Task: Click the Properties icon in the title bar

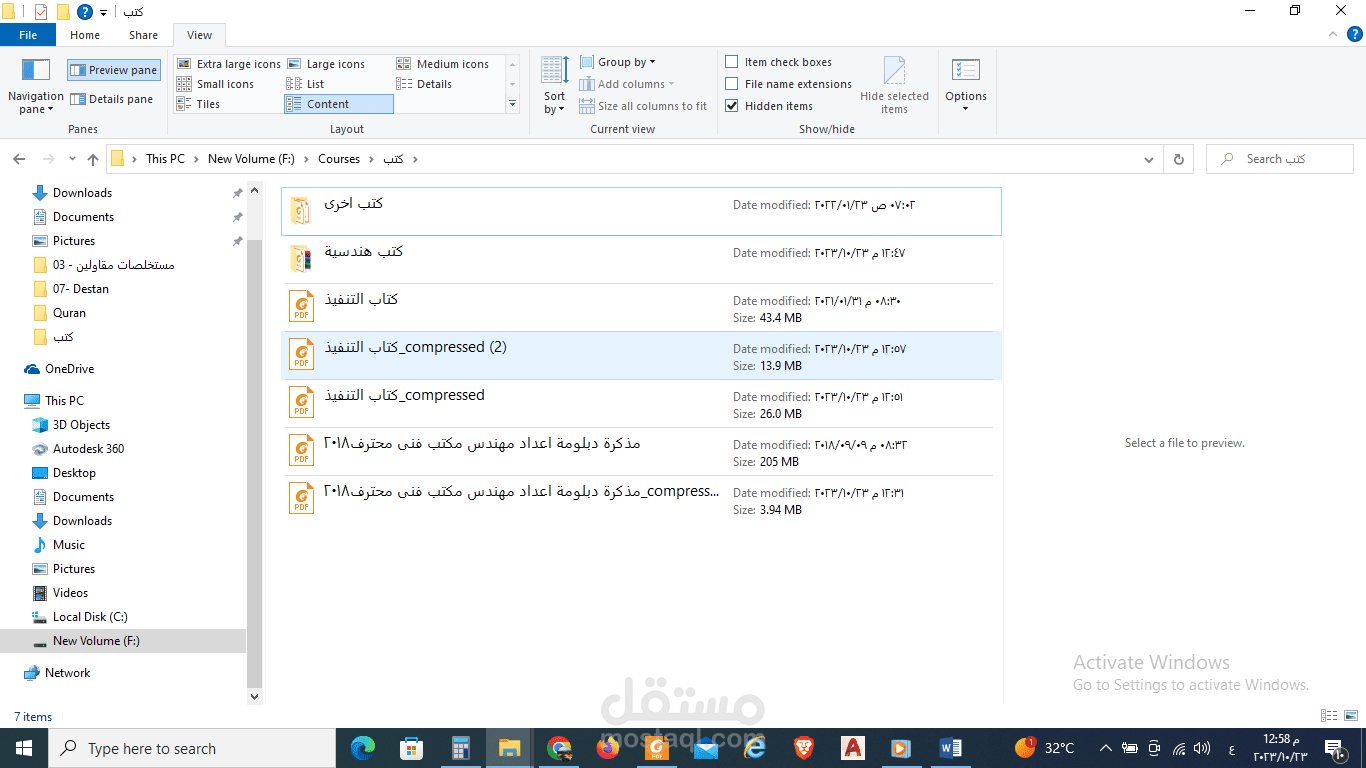Action: (x=41, y=12)
